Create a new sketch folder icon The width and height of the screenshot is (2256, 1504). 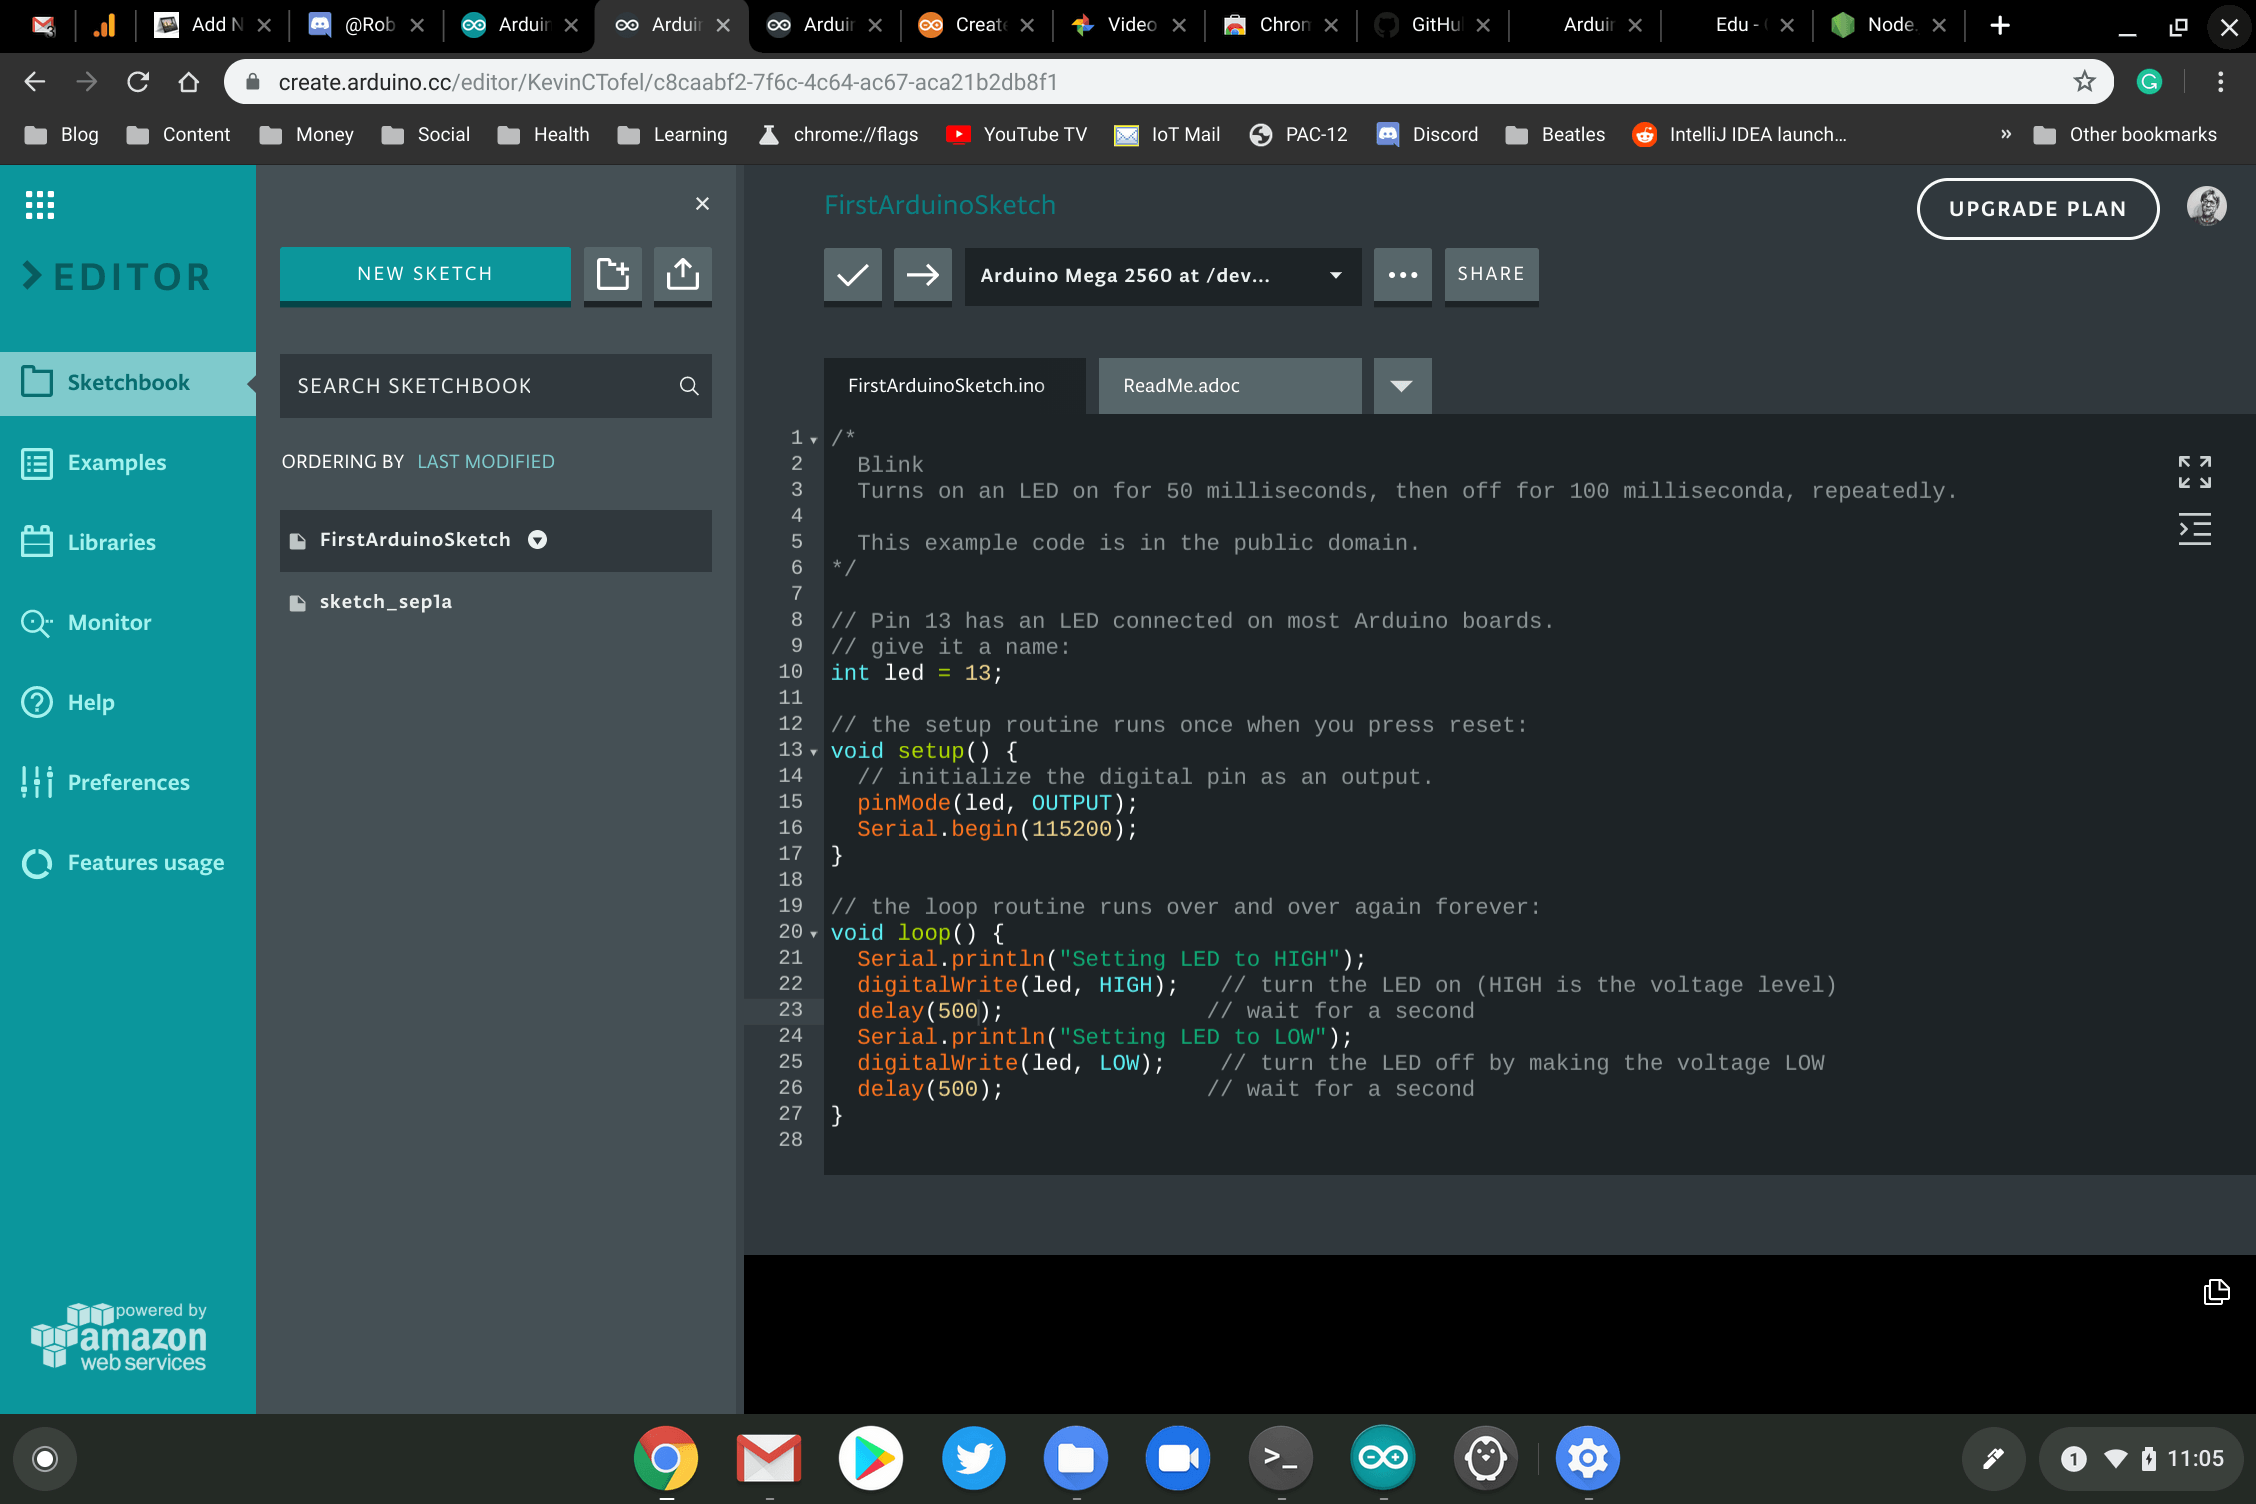tap(612, 275)
